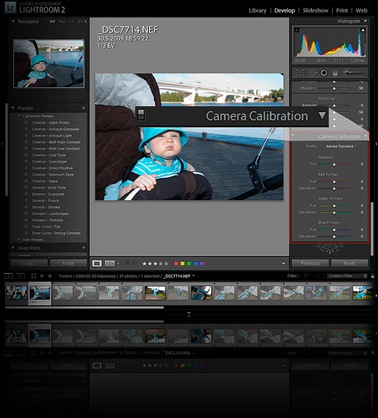Image resolution: width=378 pixels, height=418 pixels.
Task: Show second window display icon
Action: click(21, 276)
